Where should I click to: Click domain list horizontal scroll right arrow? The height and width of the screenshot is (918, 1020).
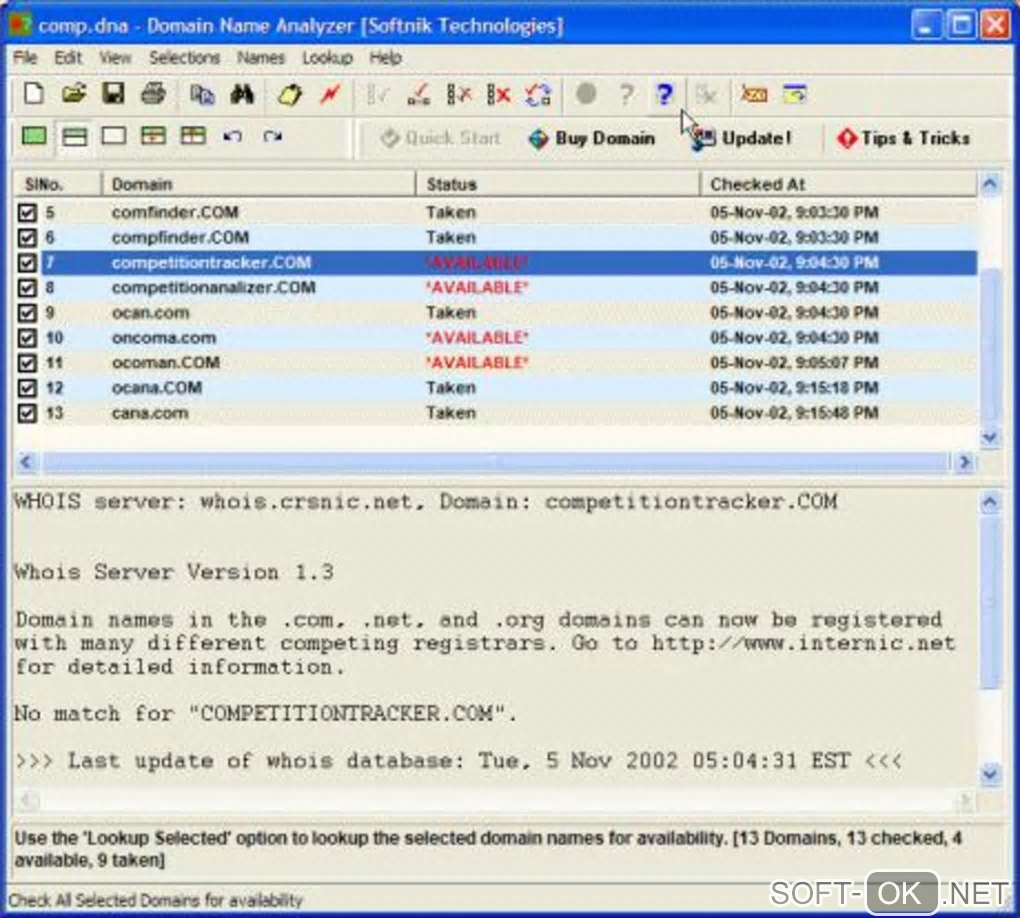pos(965,462)
